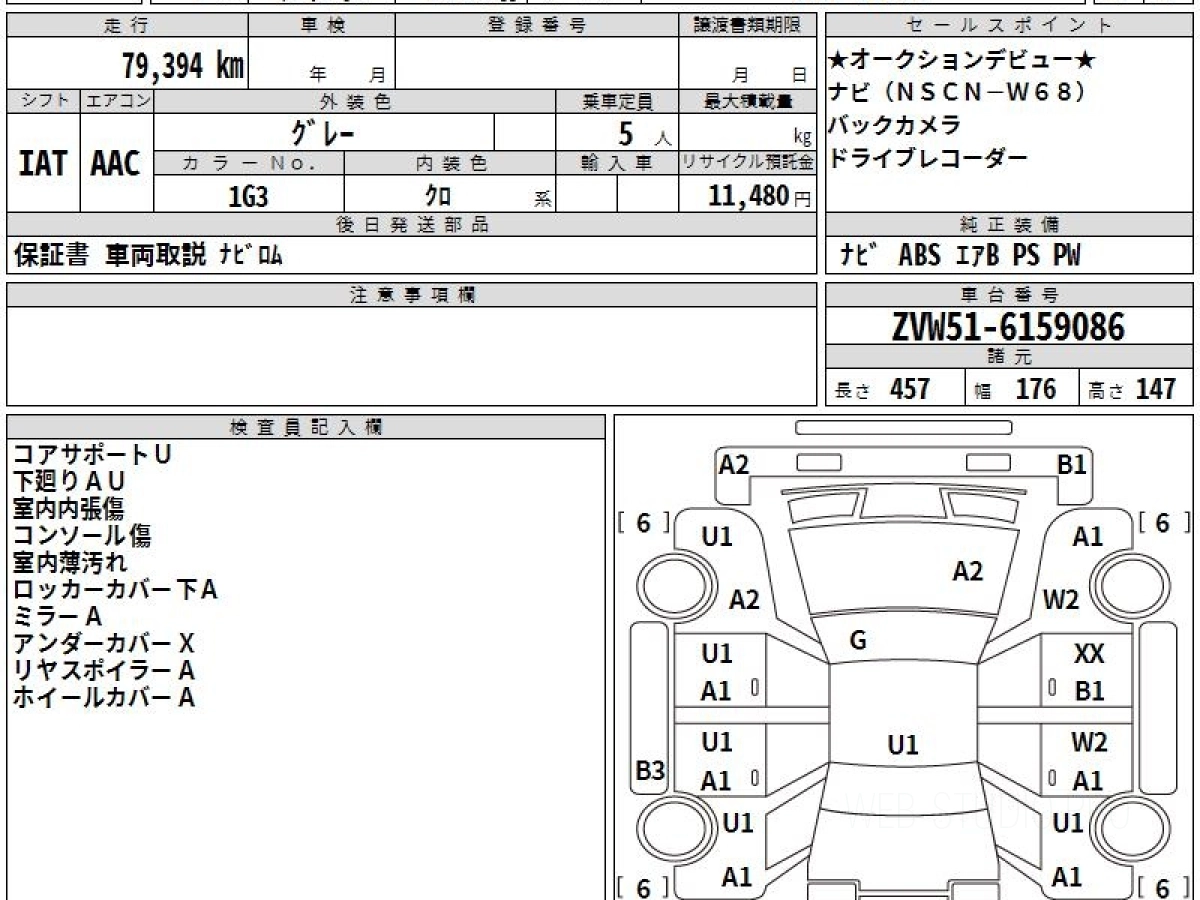Select the リサイクル預託金 header
Image resolution: width=1200 pixels, height=900 pixels.
pyautogui.click(x=748, y=163)
